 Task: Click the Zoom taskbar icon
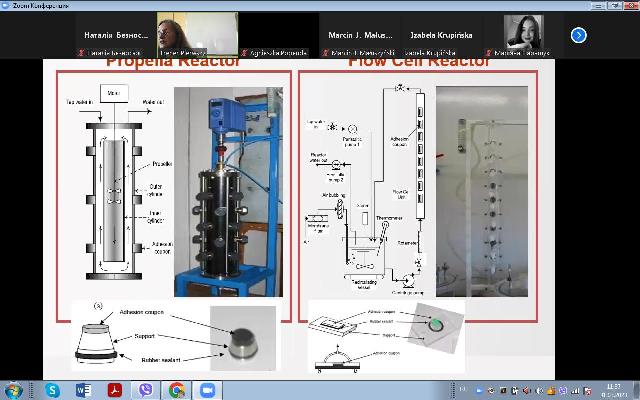click(x=208, y=390)
